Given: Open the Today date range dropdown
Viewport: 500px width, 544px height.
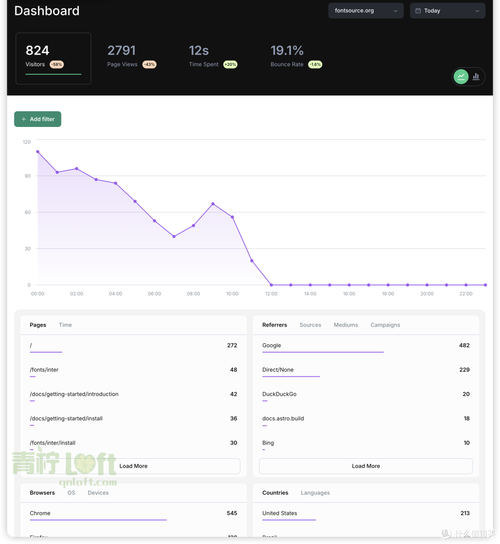Looking at the screenshot, I should (447, 11).
